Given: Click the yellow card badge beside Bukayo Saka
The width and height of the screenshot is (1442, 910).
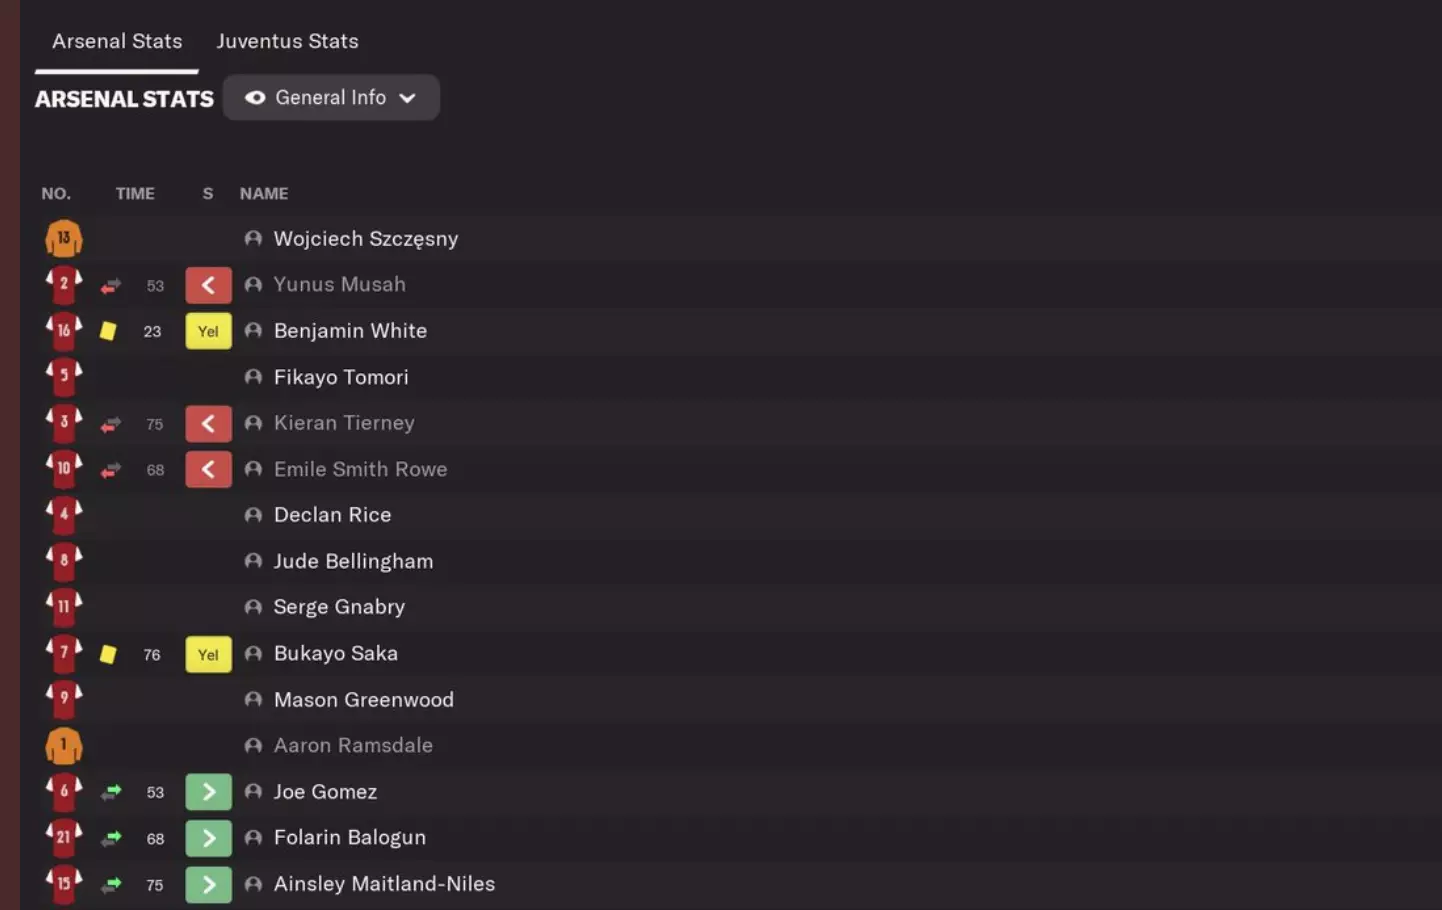Looking at the screenshot, I should (x=208, y=655).
